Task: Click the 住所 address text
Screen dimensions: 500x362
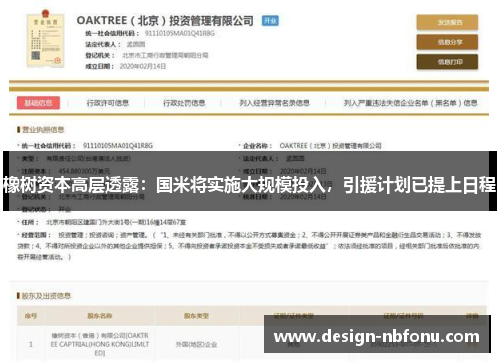Action: point(116,222)
